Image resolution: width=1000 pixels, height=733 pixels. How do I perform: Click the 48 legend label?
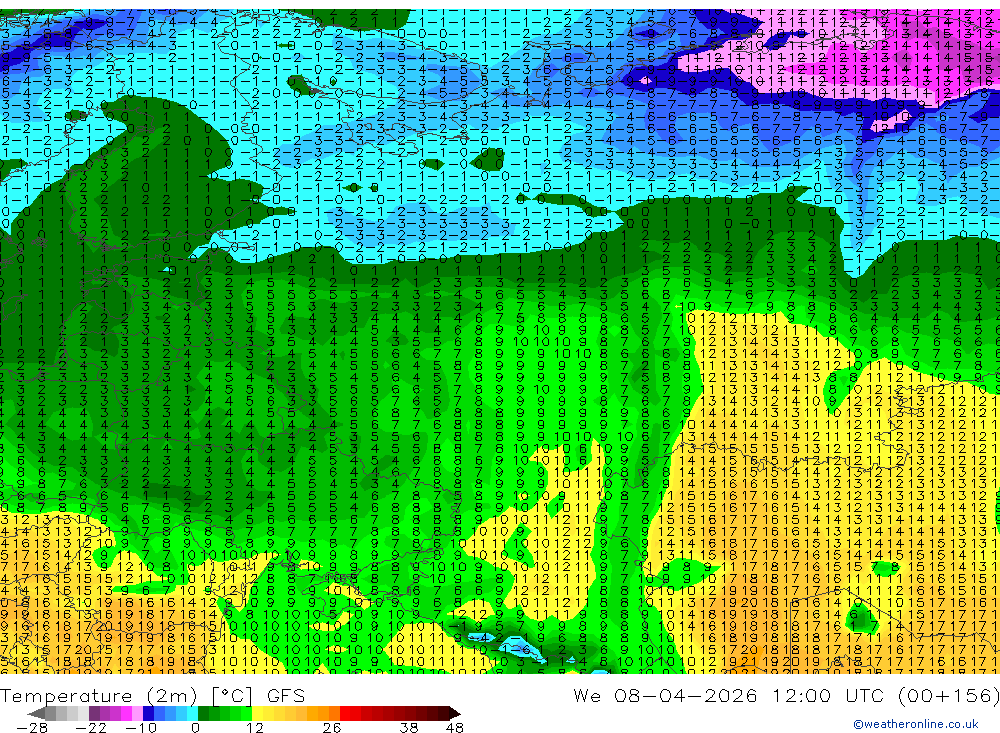click(x=455, y=727)
